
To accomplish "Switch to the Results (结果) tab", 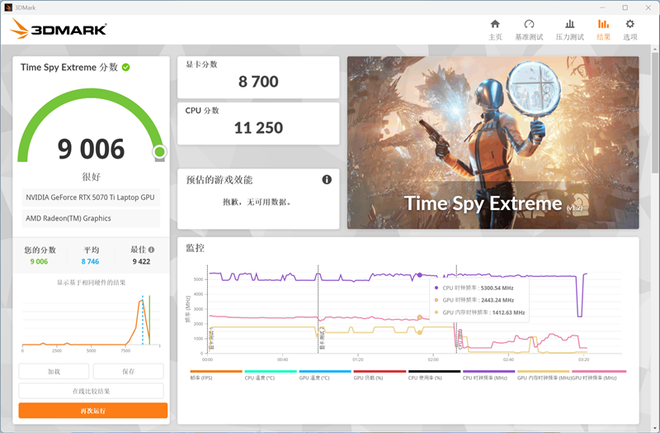I will (x=603, y=29).
